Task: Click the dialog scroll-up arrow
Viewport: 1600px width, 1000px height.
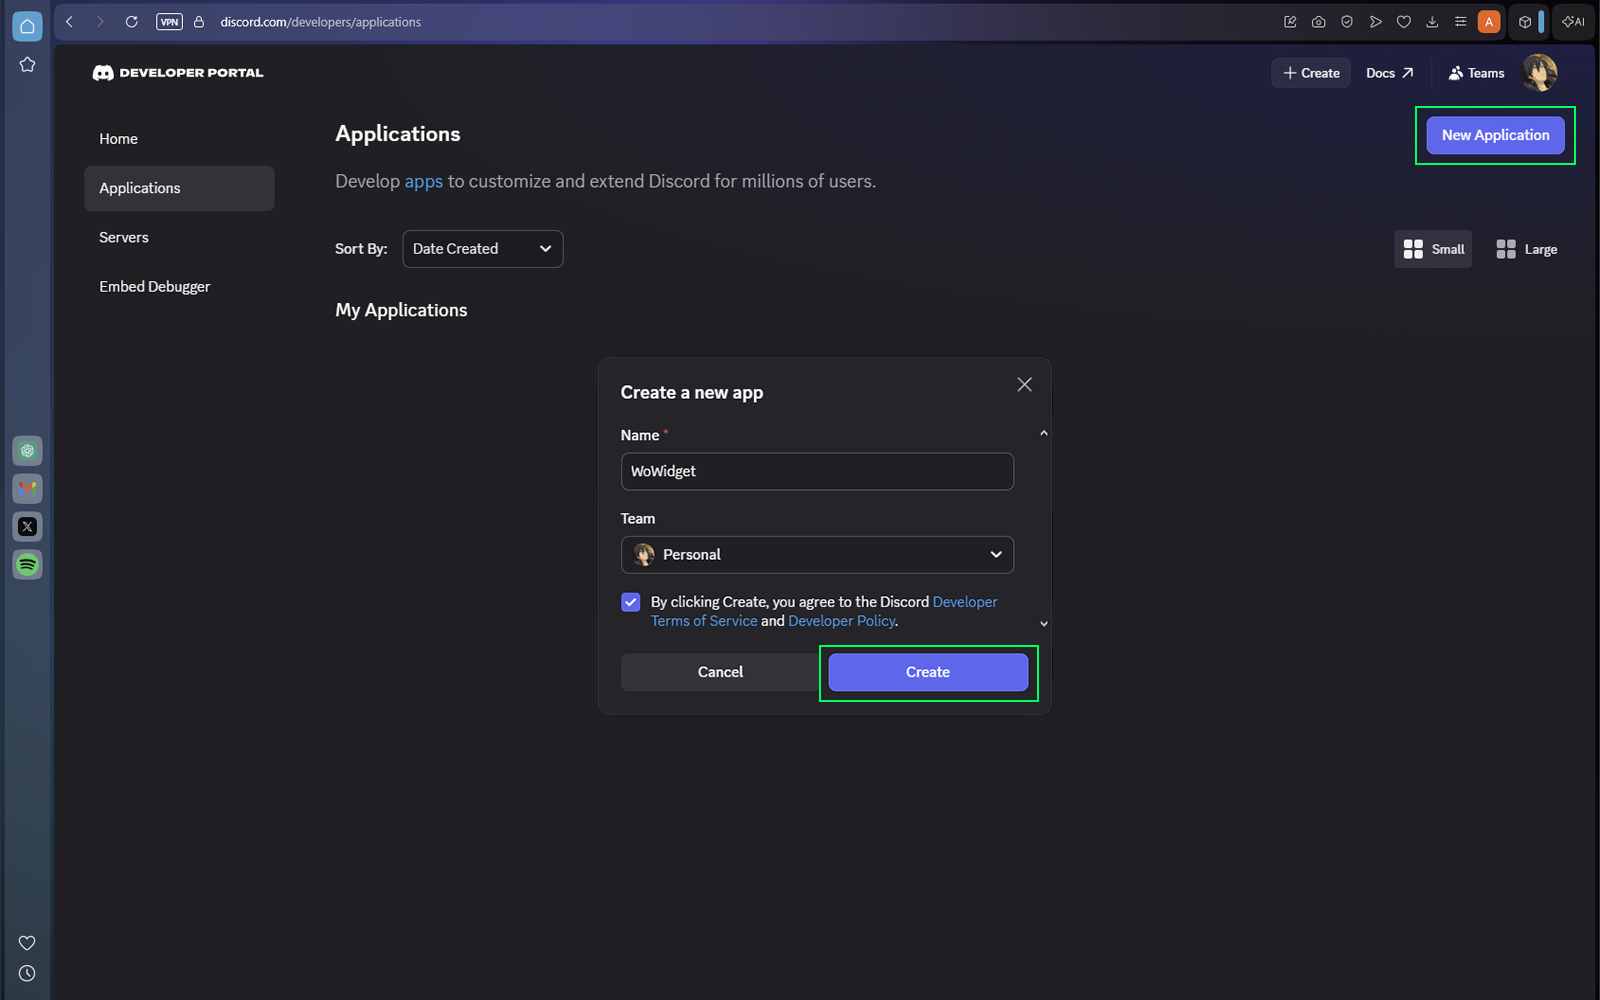Action: click(x=1044, y=433)
